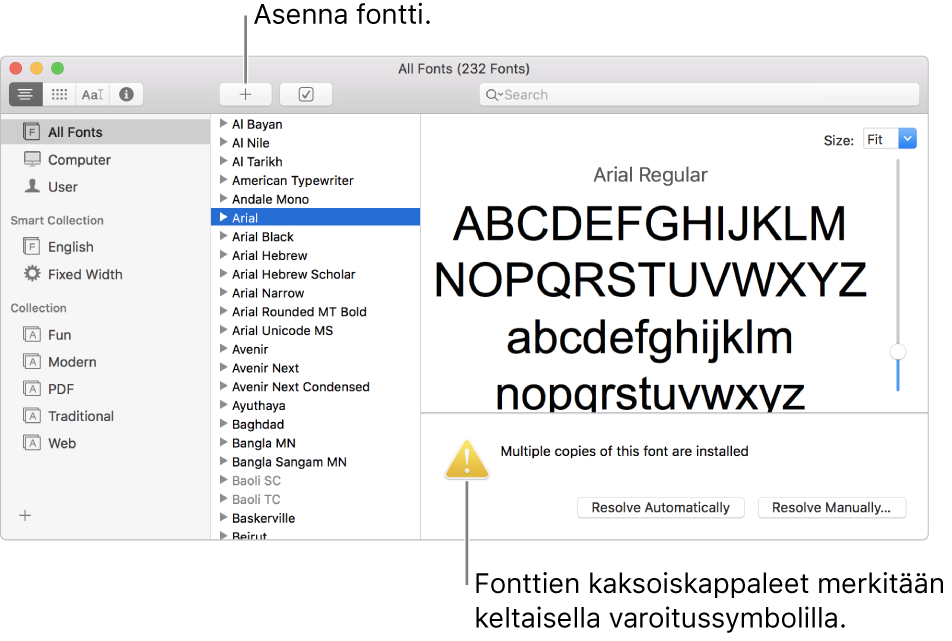Click the Search fonts field

tap(699, 95)
